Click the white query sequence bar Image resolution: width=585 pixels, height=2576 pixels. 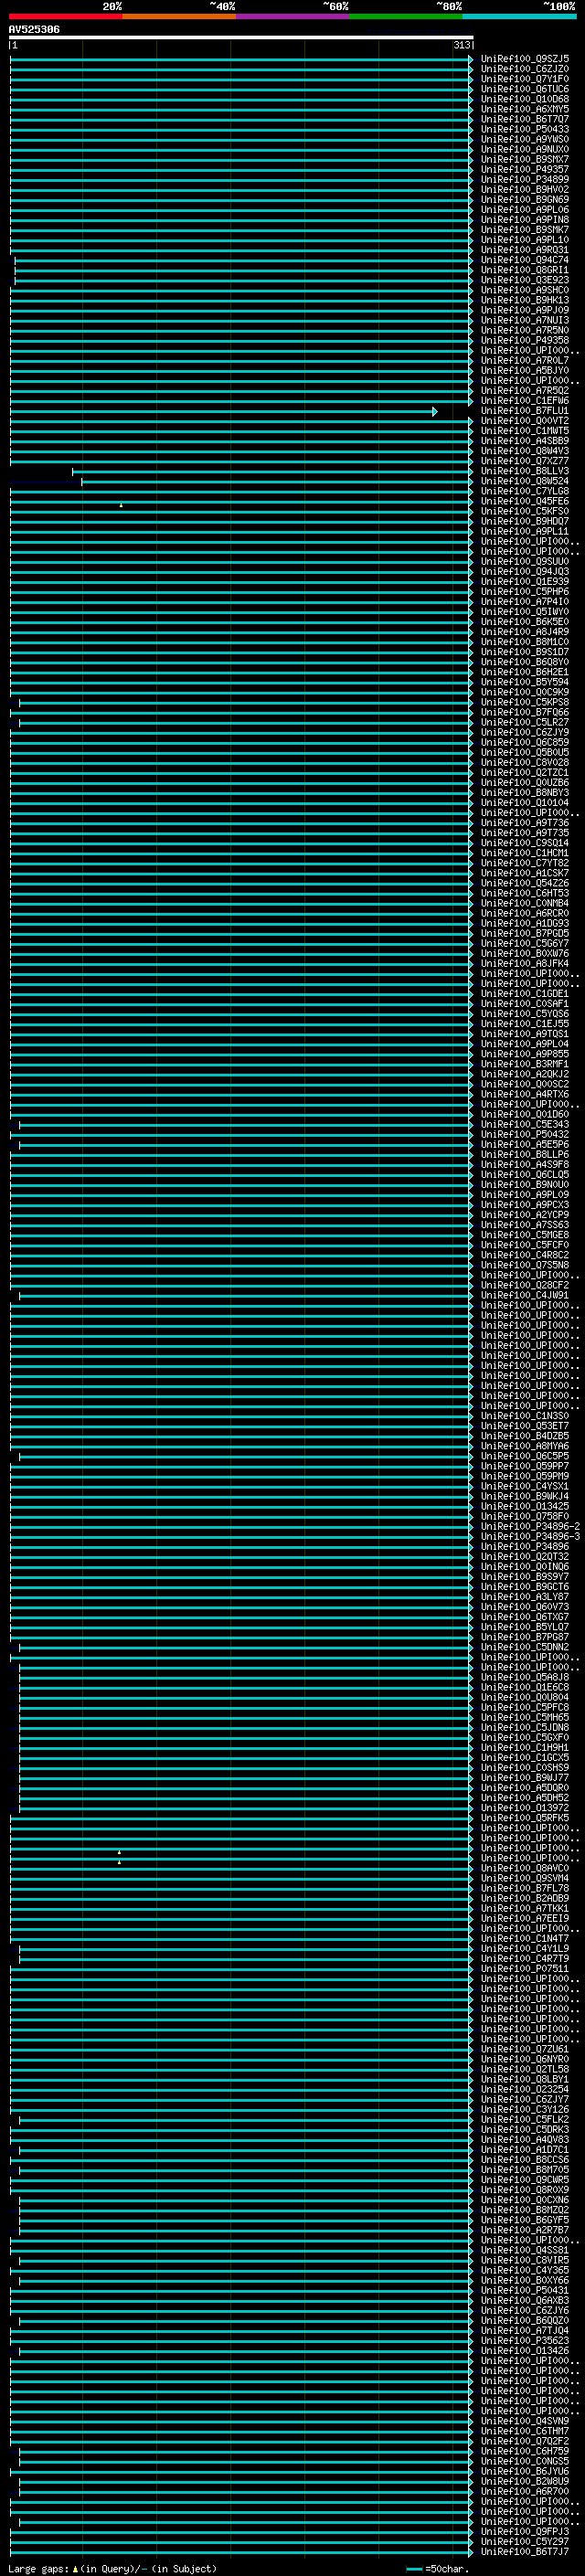point(241,37)
